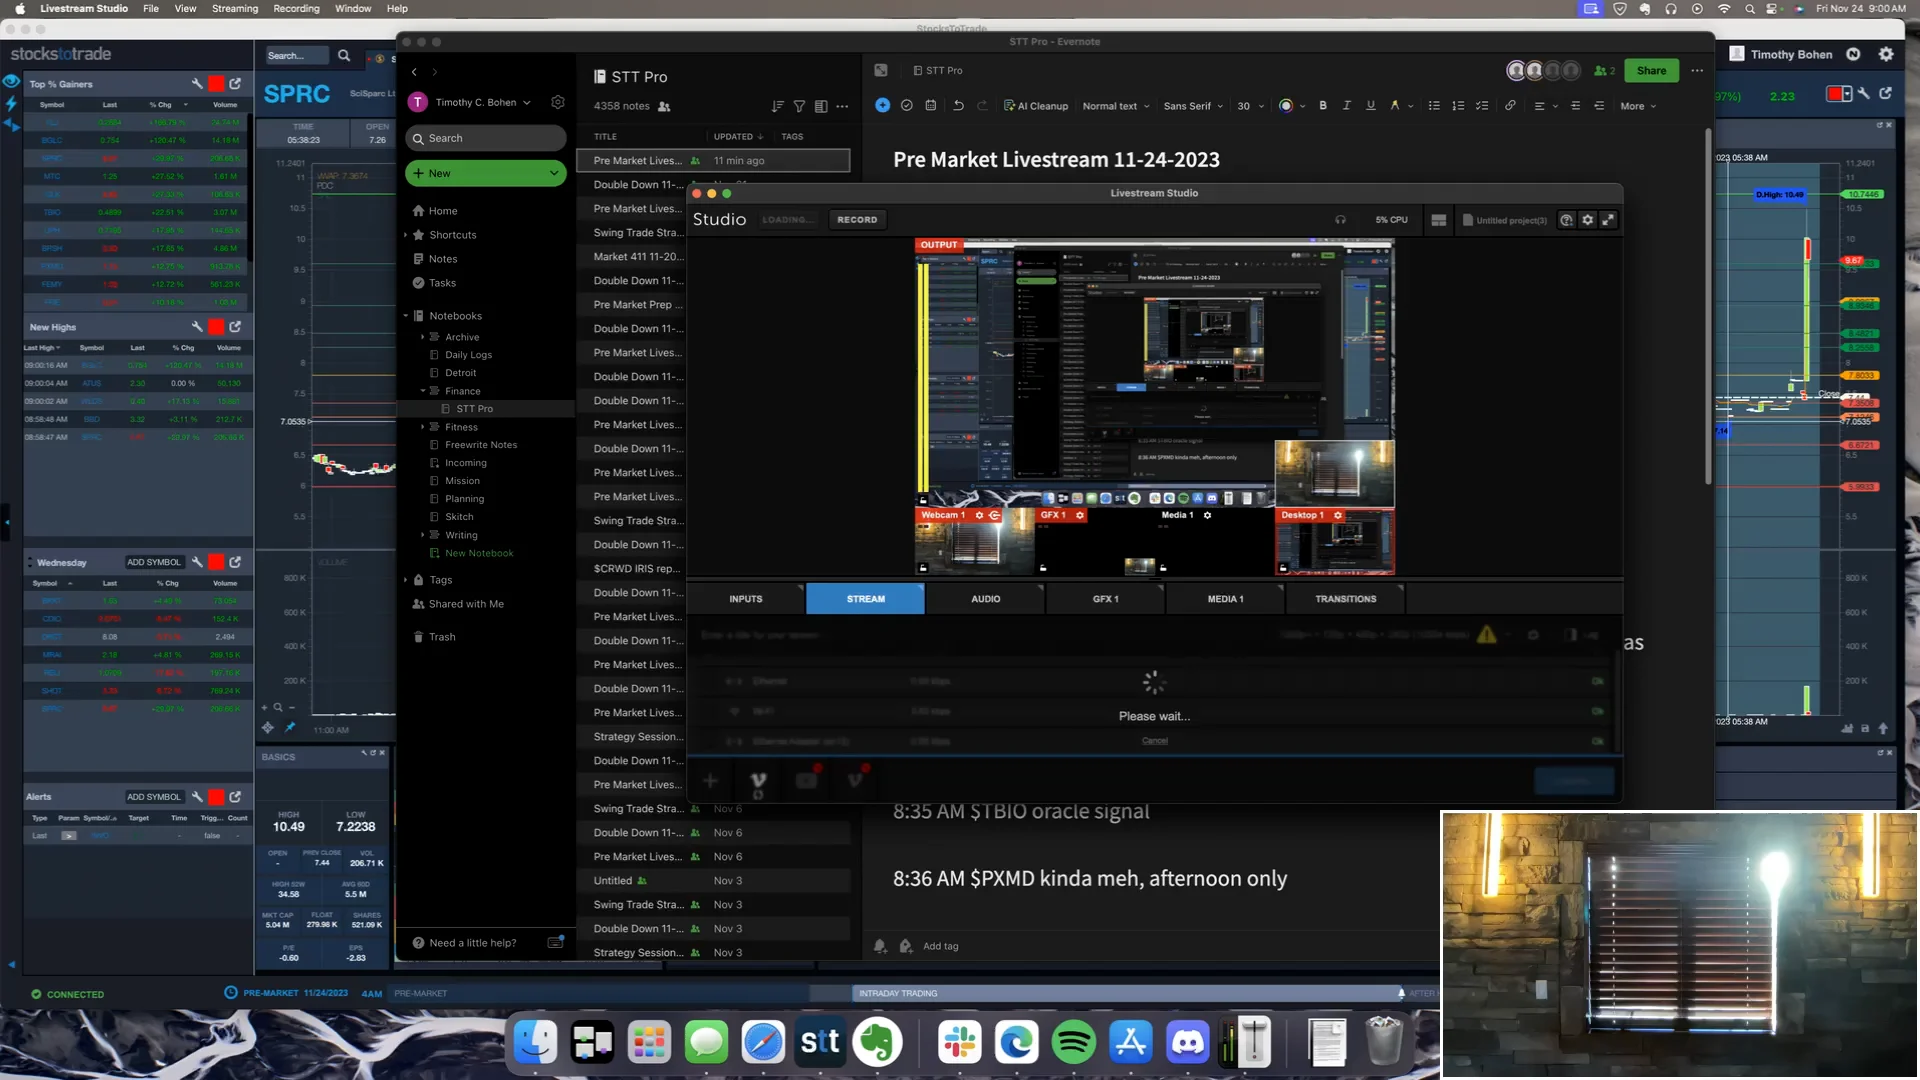
Task: Click the calendar event icon in Evernote toolbar
Action: click(931, 105)
